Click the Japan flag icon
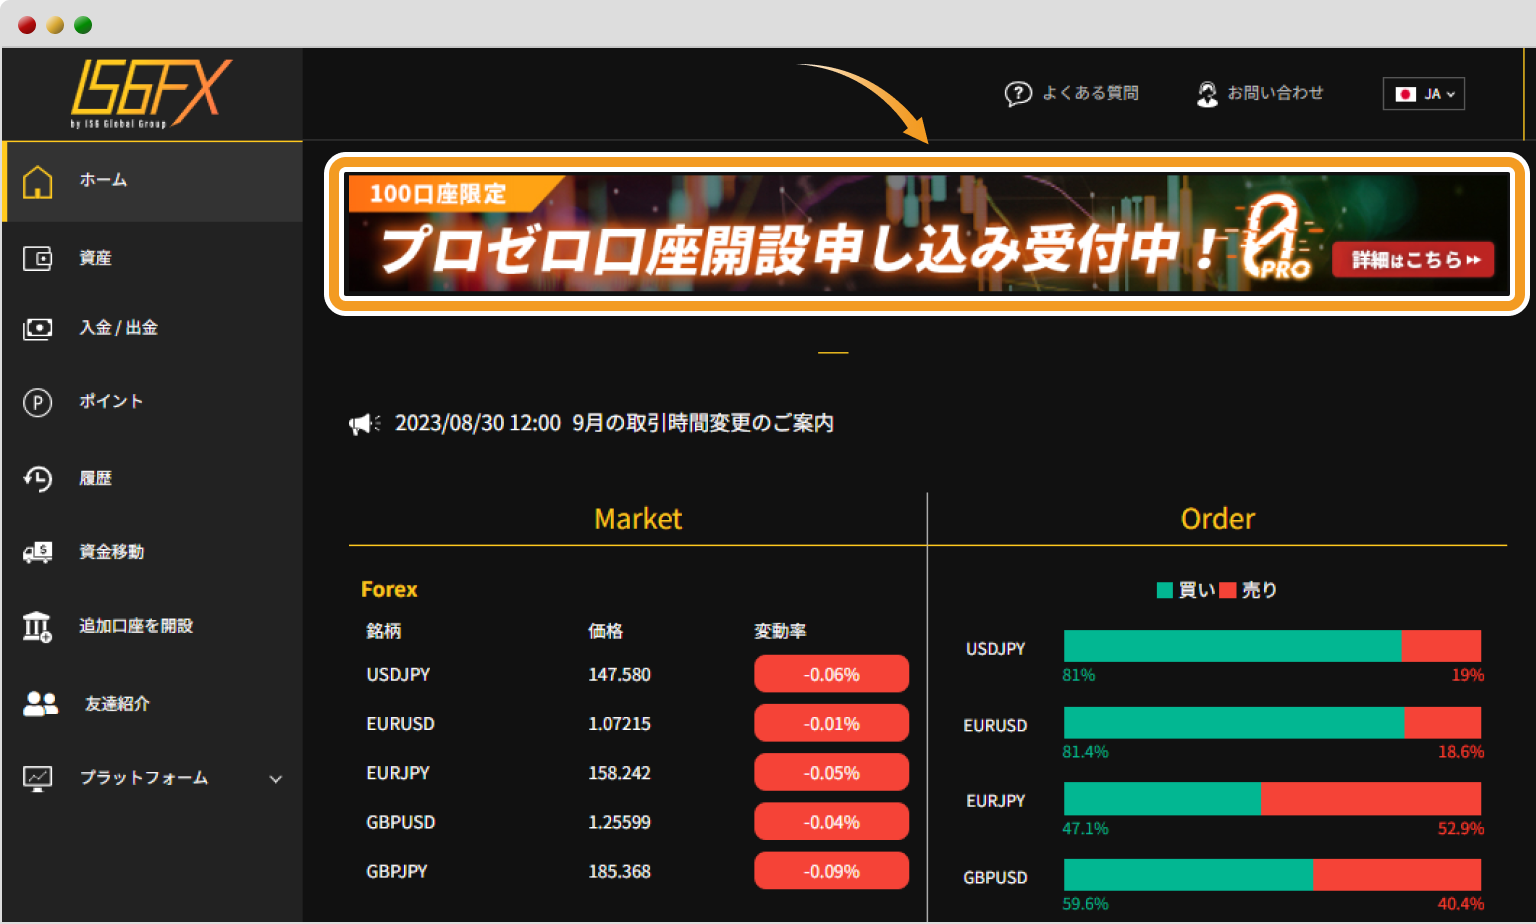Screen dimensions: 1536x924 coord(1406,94)
